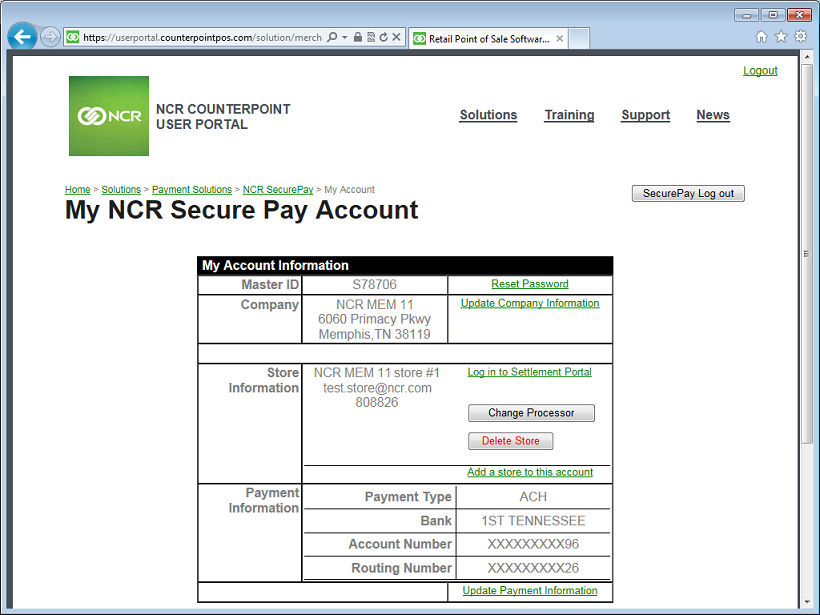
Task: Open the Tools gear icon
Action: coord(800,36)
